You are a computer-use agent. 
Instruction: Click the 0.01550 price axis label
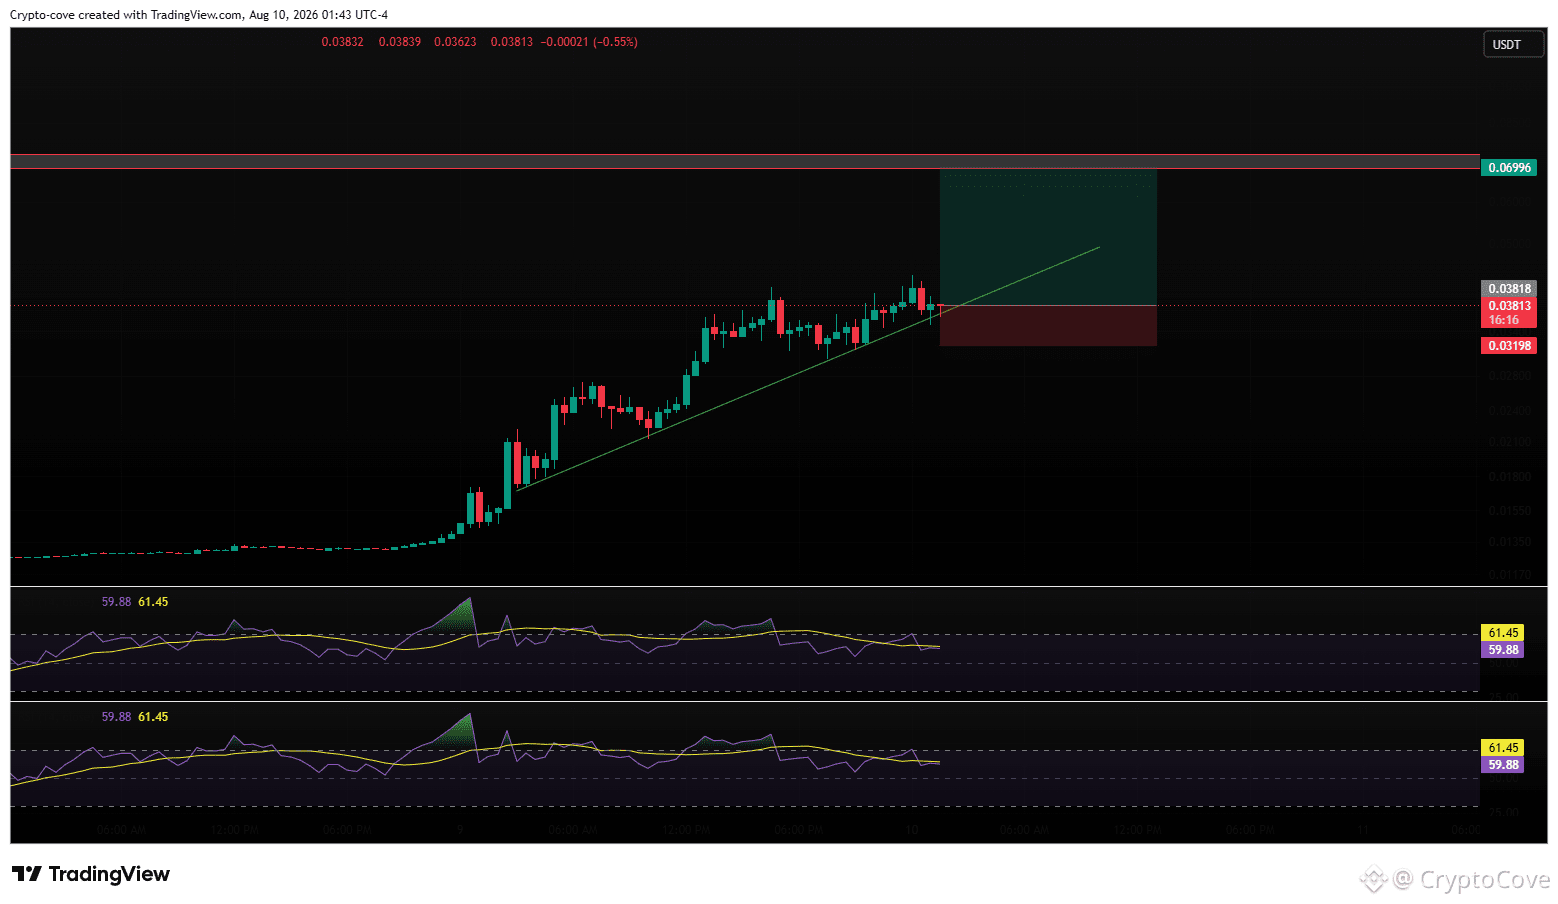tap(1509, 511)
